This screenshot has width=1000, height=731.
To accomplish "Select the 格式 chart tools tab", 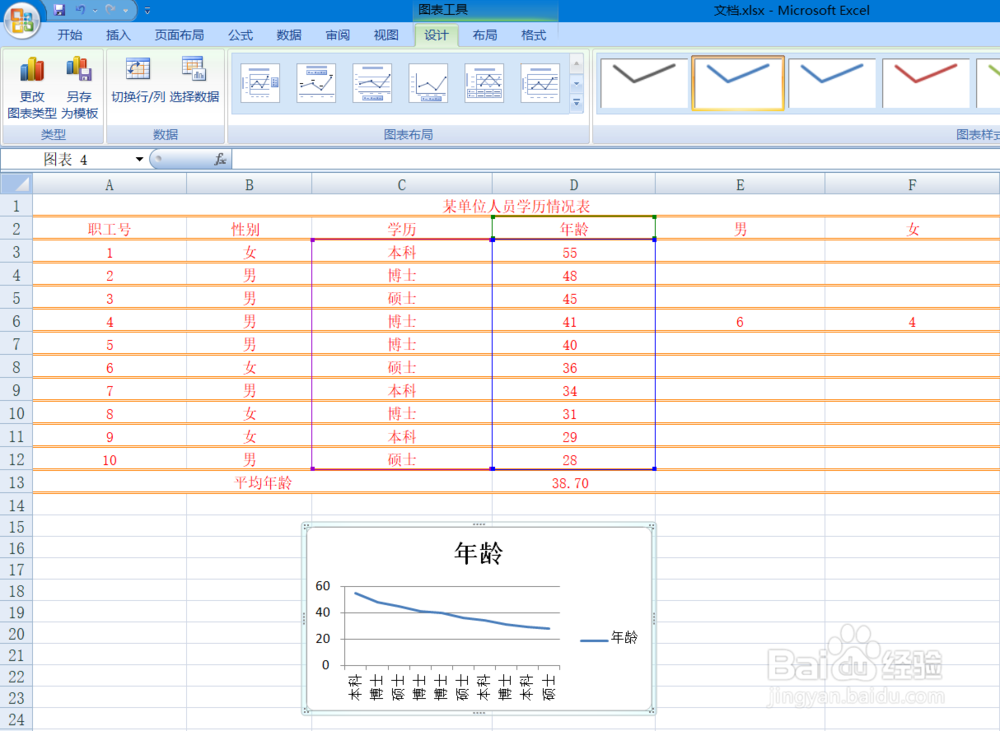I will tap(533, 35).
